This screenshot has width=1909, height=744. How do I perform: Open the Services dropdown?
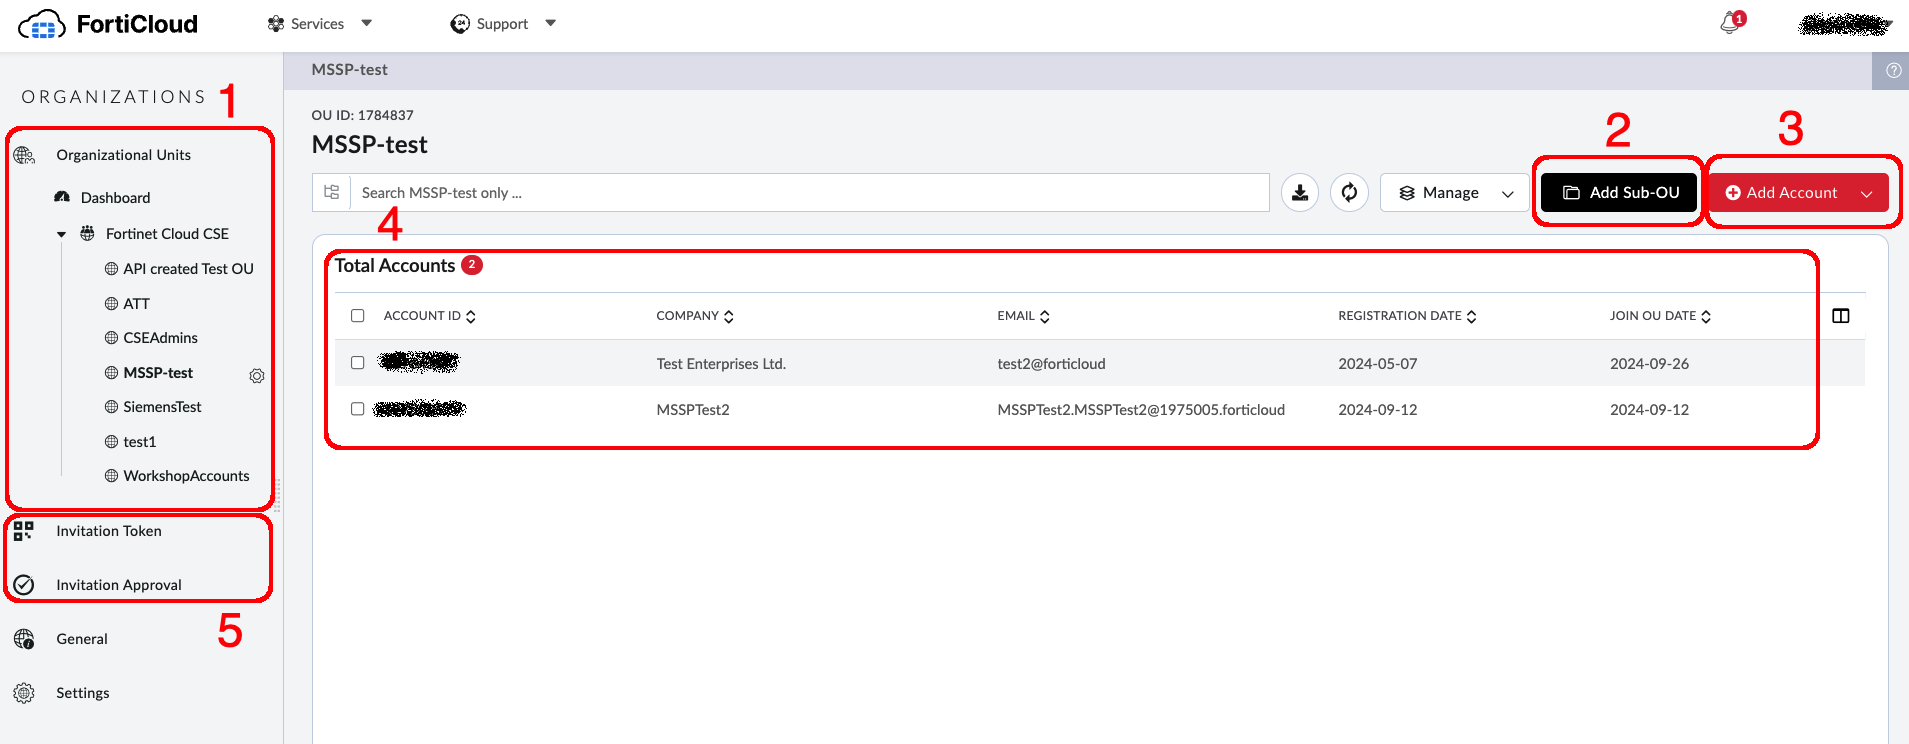pos(320,24)
